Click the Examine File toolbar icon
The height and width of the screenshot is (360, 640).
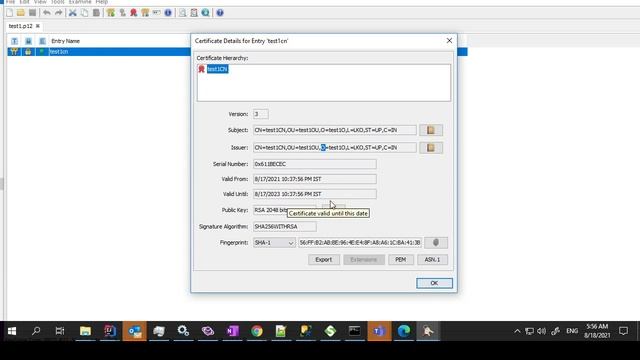(182, 13)
